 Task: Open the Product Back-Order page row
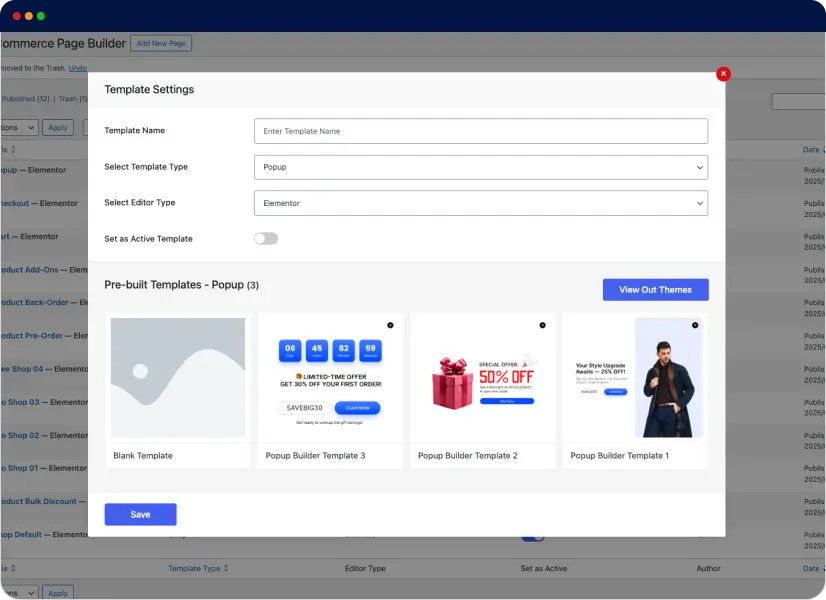coord(44,302)
